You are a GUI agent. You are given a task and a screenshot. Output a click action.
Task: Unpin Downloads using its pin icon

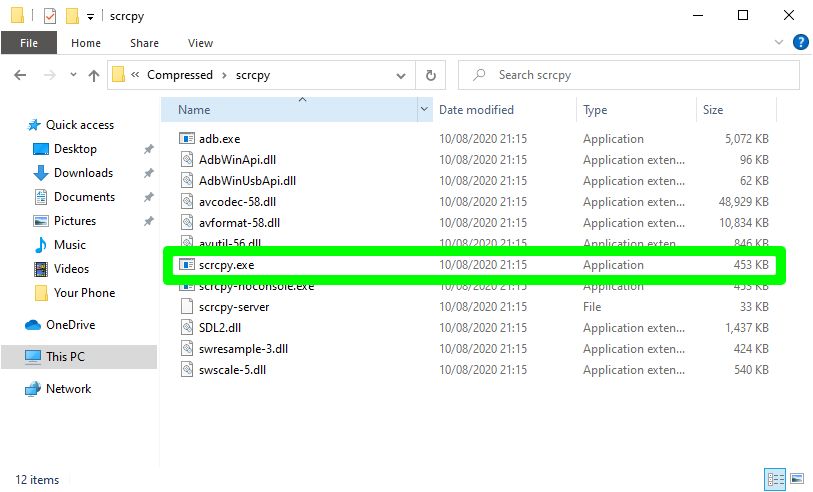click(x=149, y=173)
